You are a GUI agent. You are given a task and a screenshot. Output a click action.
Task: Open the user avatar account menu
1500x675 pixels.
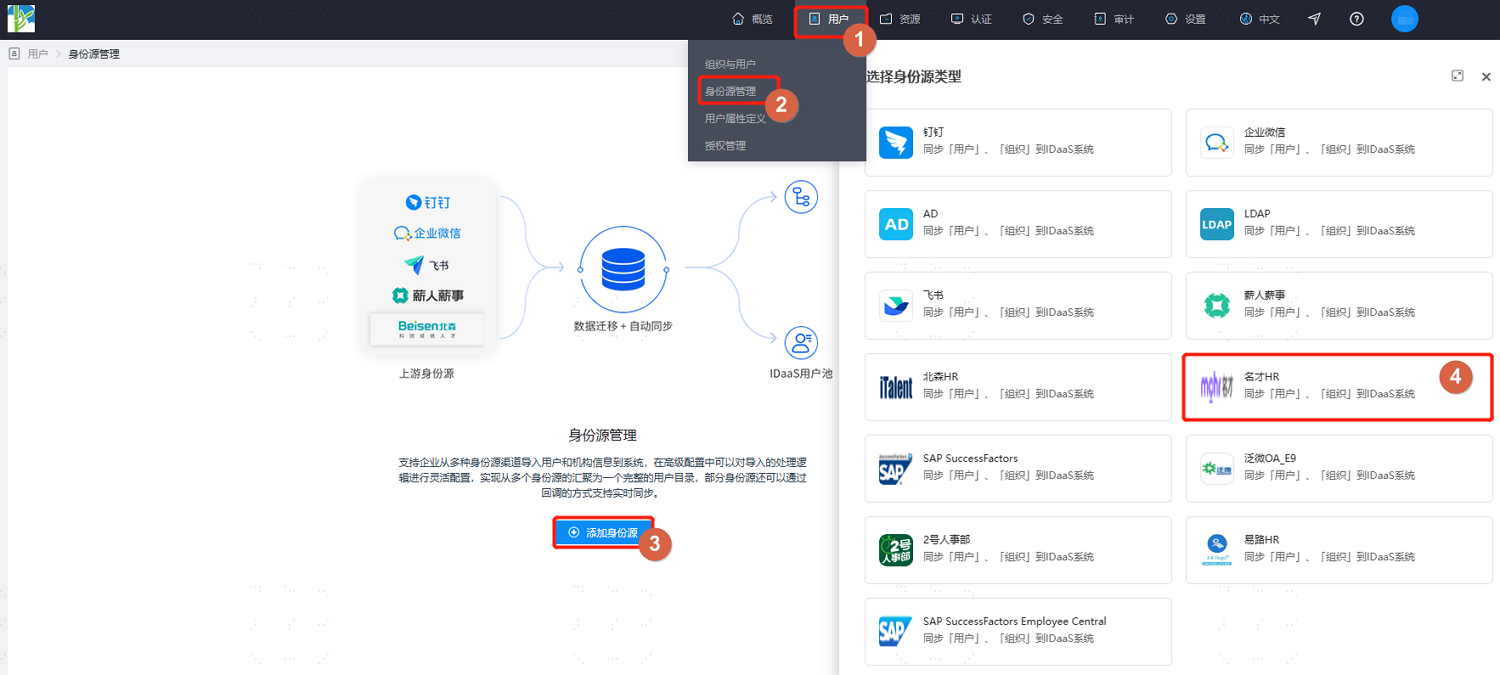tap(1405, 19)
